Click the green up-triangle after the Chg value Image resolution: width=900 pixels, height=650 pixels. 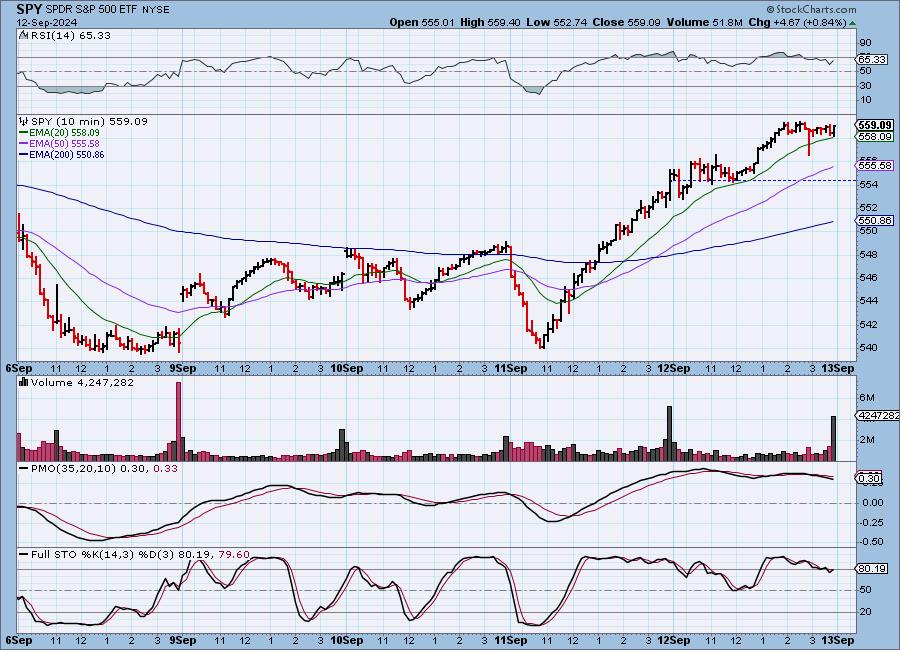pyautogui.click(x=852, y=23)
